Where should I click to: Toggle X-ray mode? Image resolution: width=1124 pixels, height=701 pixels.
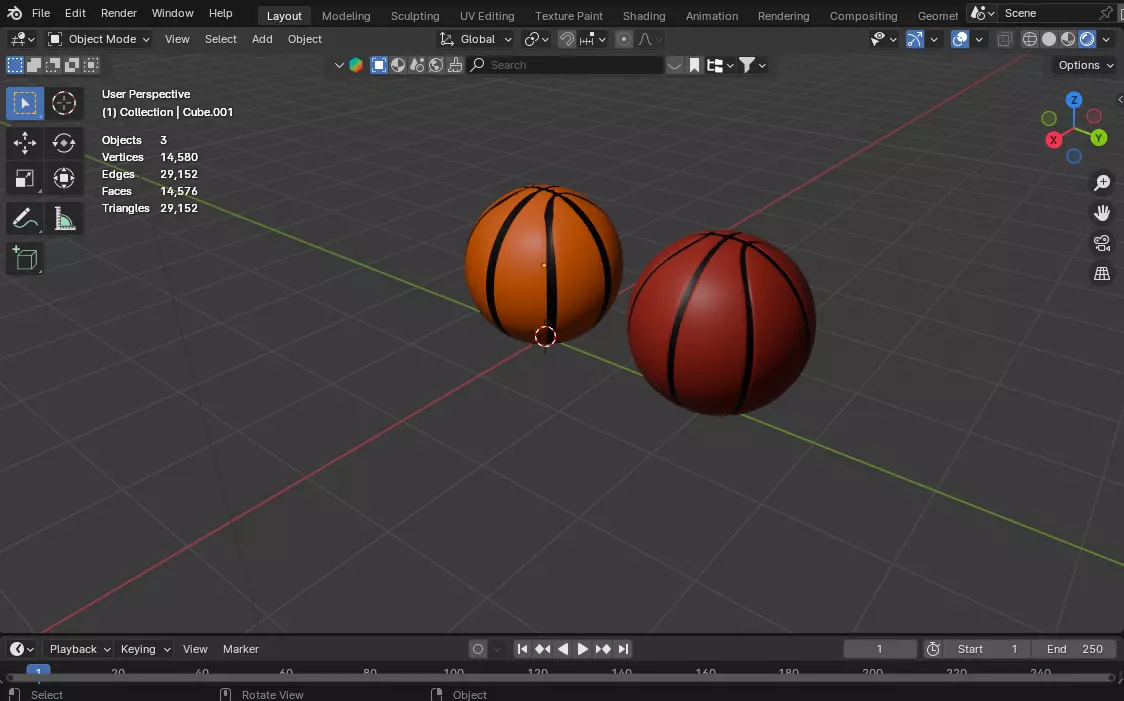tap(1004, 39)
